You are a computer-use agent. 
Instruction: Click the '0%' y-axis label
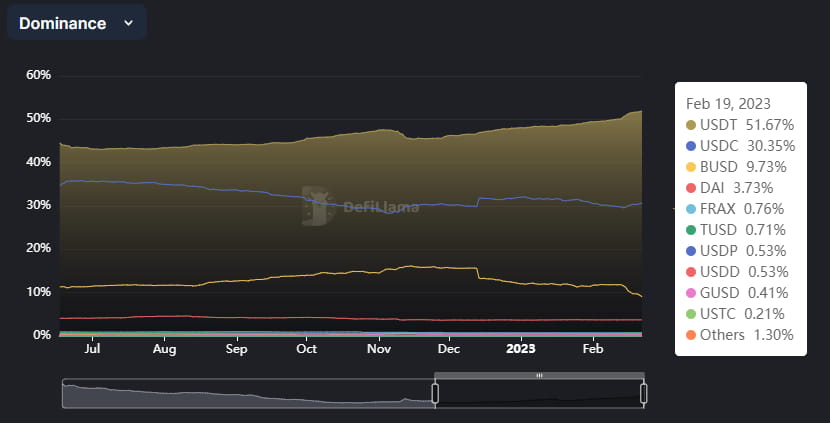coord(42,335)
